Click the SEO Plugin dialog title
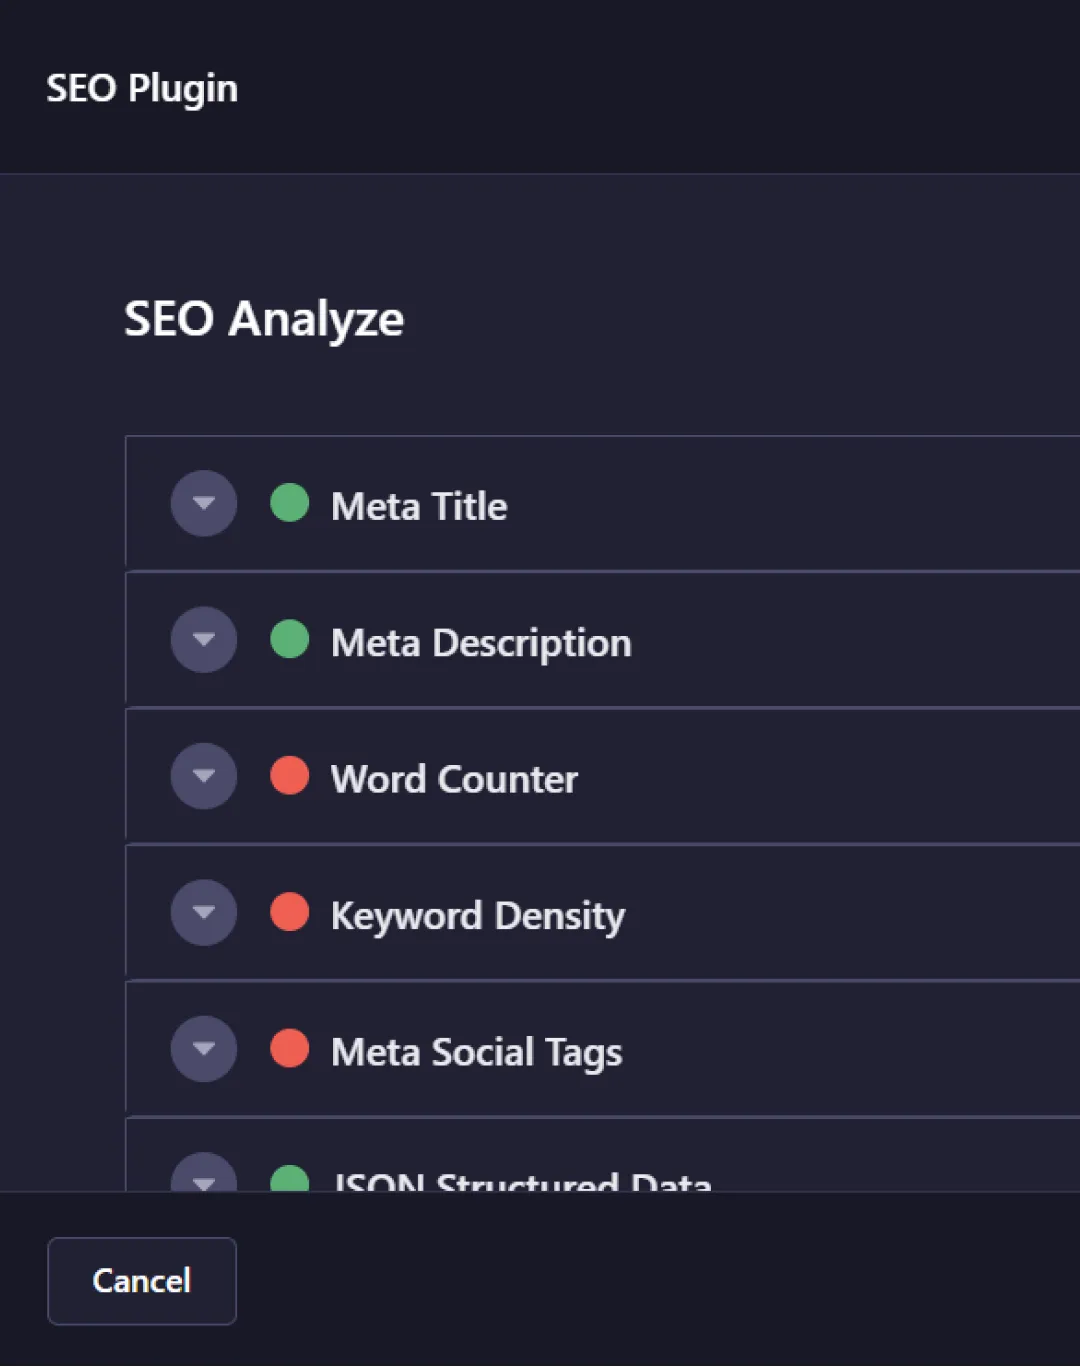1080x1367 pixels. (x=142, y=88)
